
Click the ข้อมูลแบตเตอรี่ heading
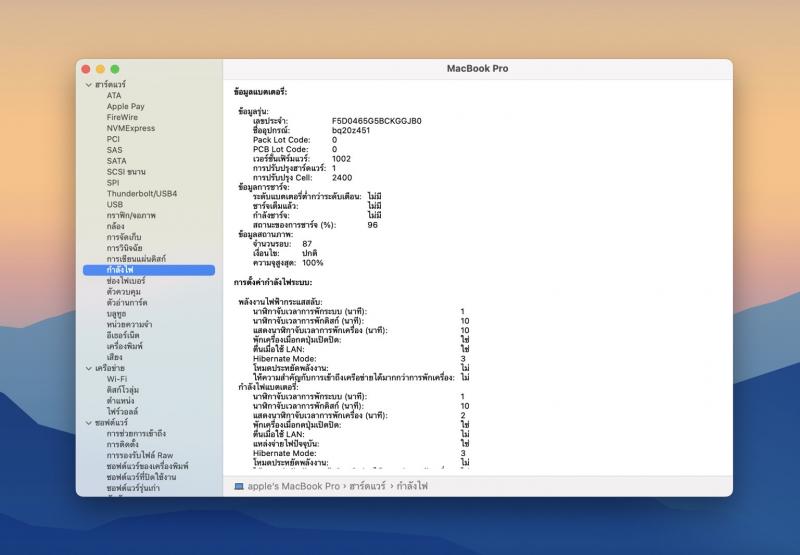tap(261, 92)
